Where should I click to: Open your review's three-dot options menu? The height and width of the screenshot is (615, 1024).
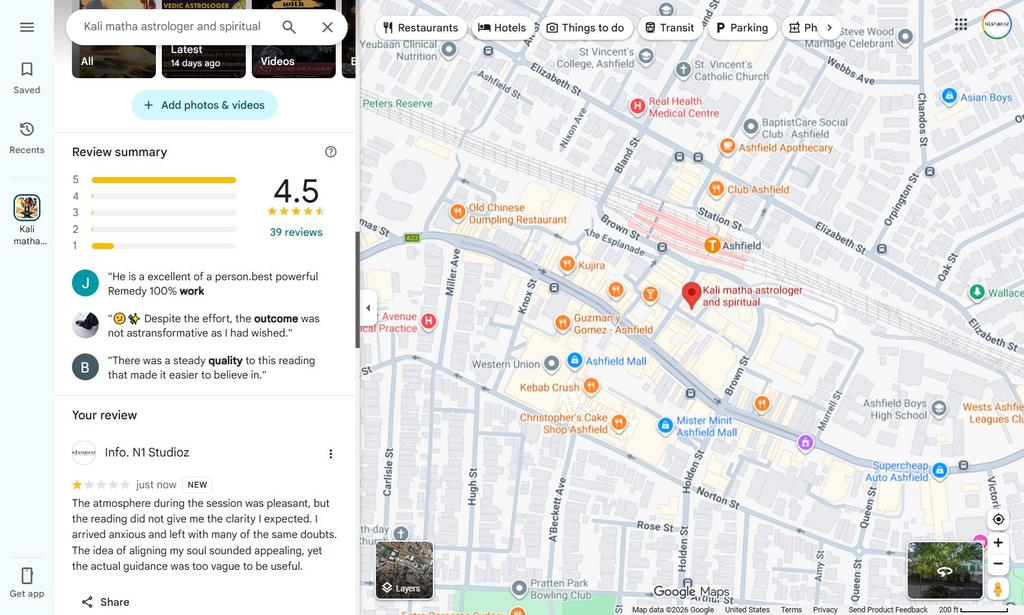[x=330, y=453]
